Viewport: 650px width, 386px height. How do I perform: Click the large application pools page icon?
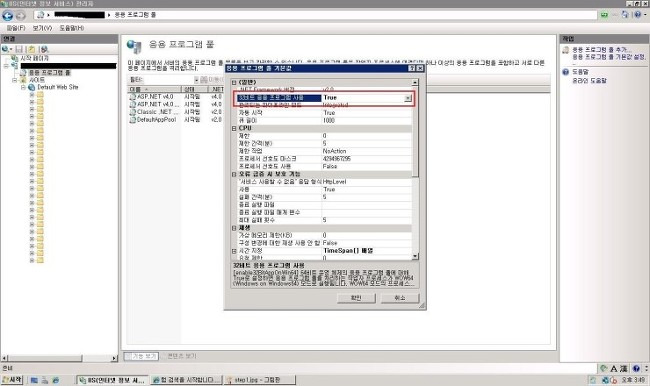pos(134,46)
